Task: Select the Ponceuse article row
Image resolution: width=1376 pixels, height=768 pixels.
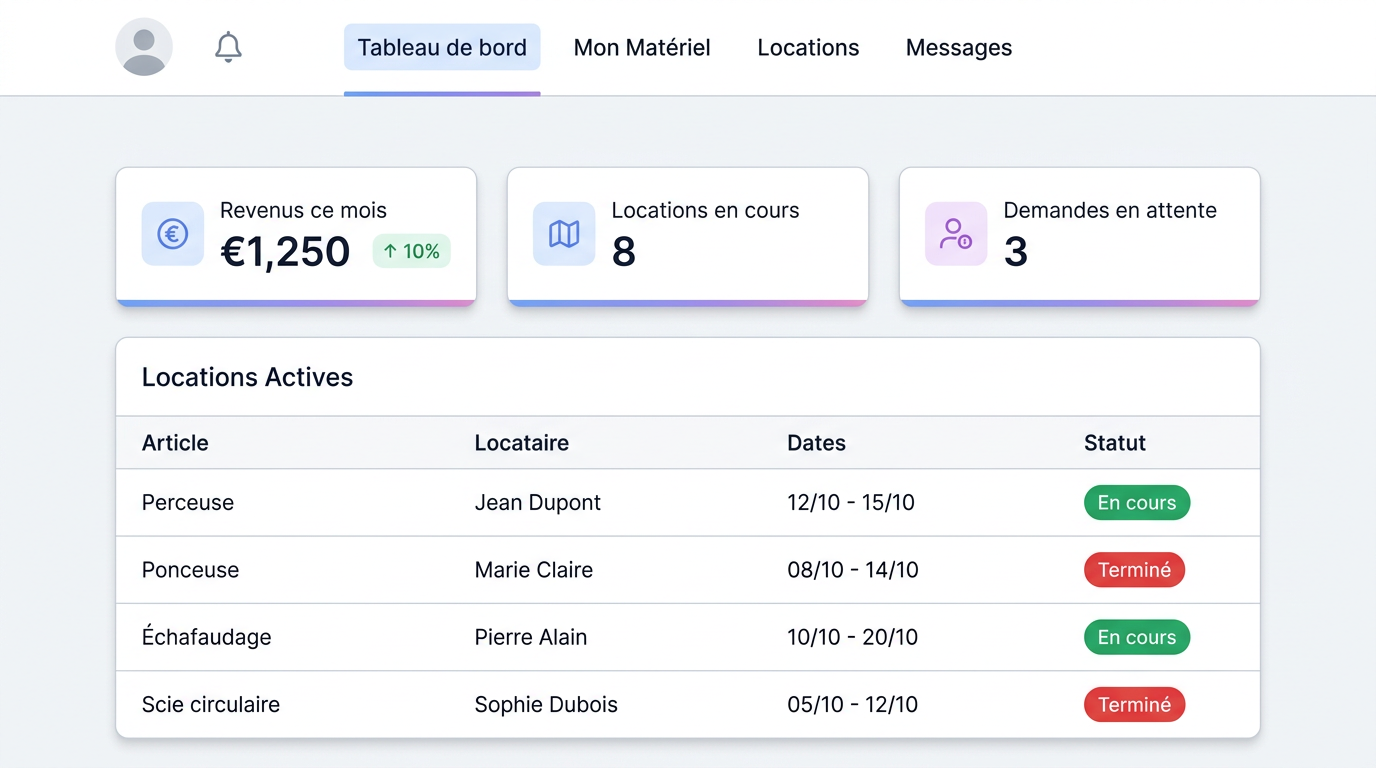Action: tap(688, 570)
